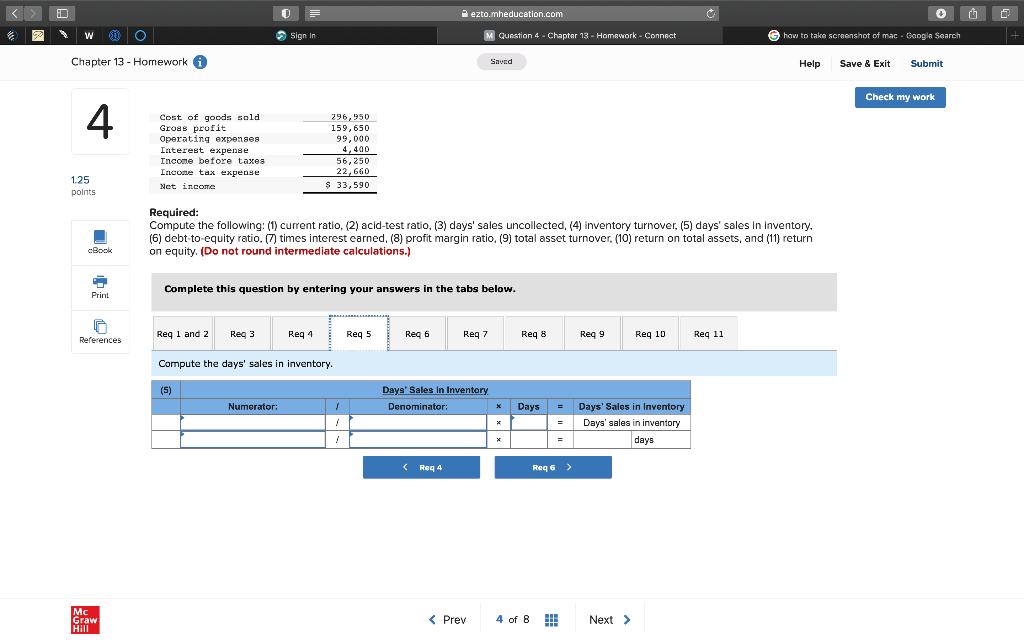
Task: Go to the previous question with Prev
Action: pyautogui.click(x=447, y=620)
